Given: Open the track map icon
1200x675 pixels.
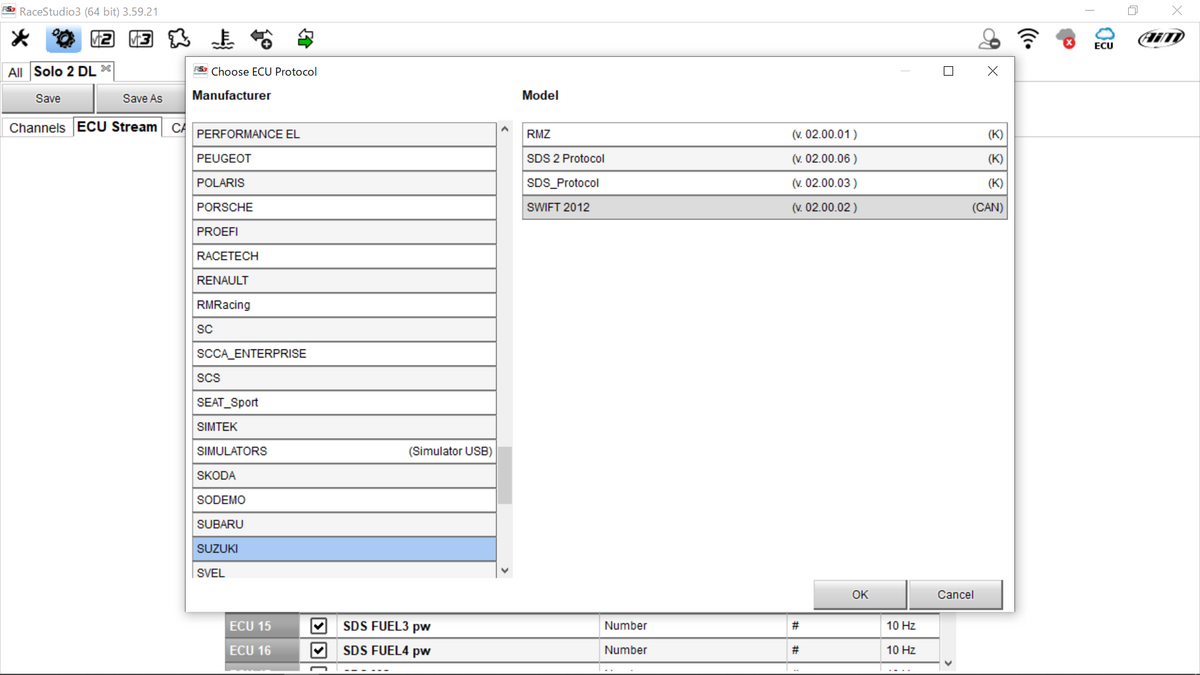Looking at the screenshot, I should click(179, 39).
